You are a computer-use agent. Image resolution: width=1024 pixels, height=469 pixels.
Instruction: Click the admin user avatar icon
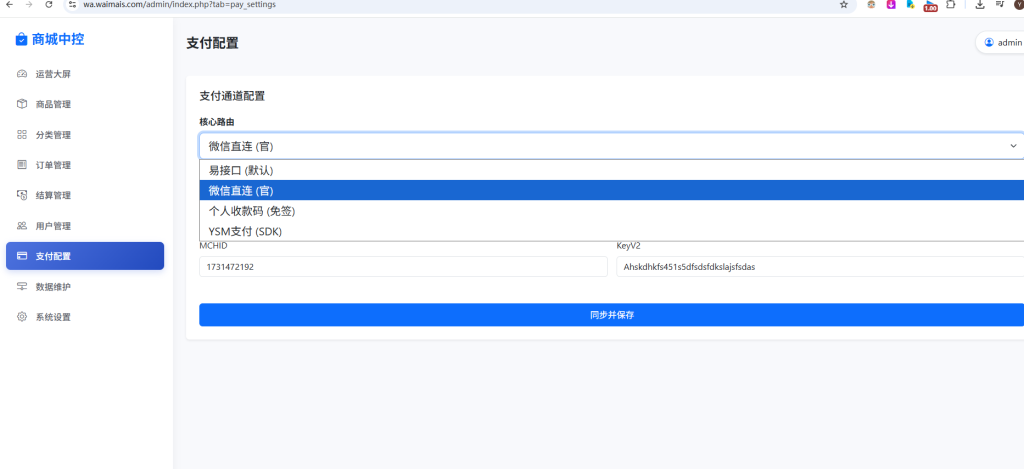click(x=989, y=43)
